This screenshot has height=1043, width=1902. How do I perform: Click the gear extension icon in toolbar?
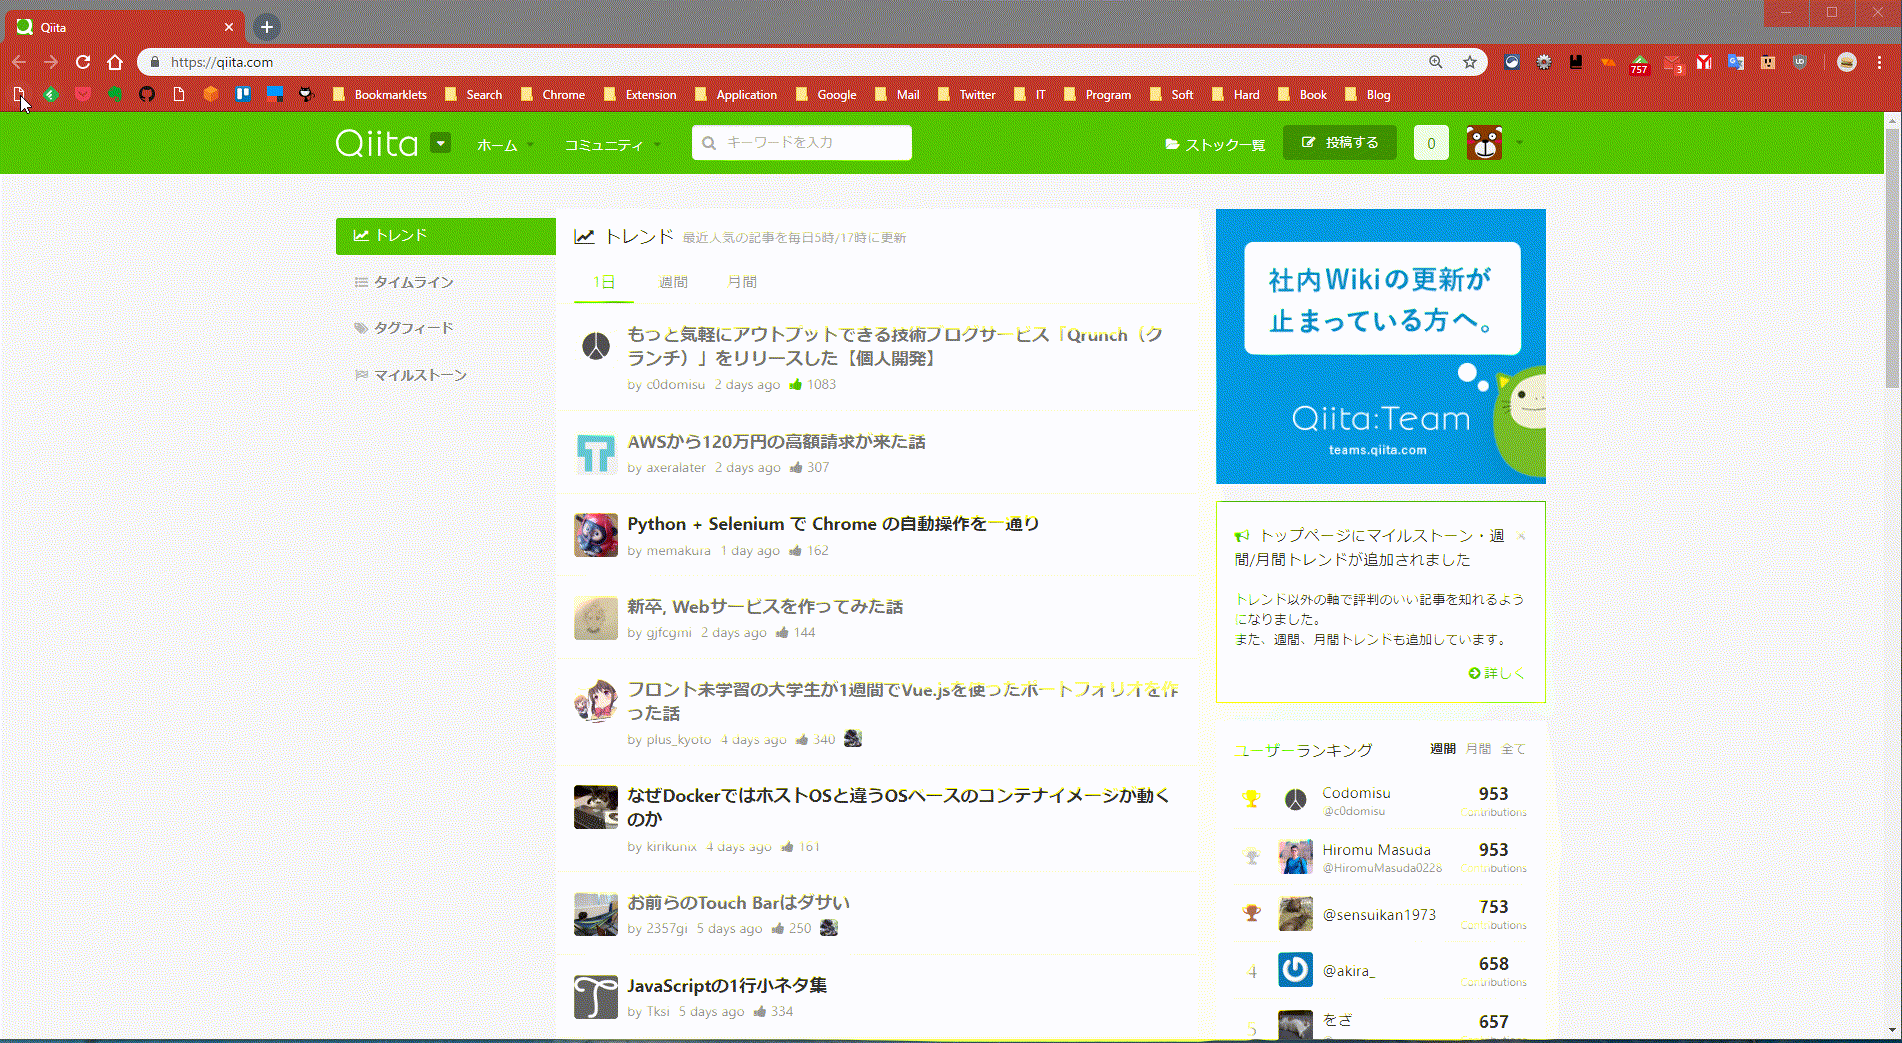(1544, 62)
